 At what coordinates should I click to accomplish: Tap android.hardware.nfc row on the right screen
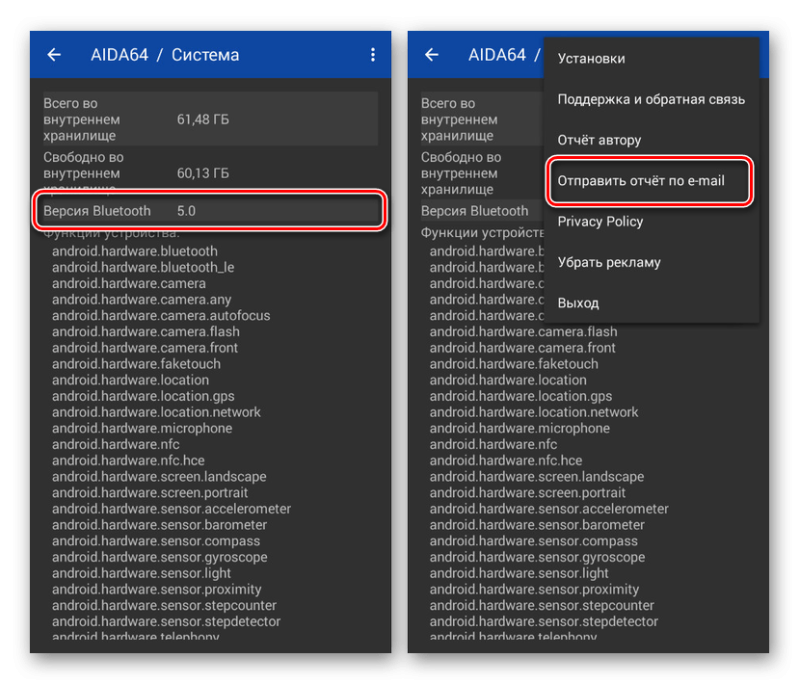tap(493, 444)
